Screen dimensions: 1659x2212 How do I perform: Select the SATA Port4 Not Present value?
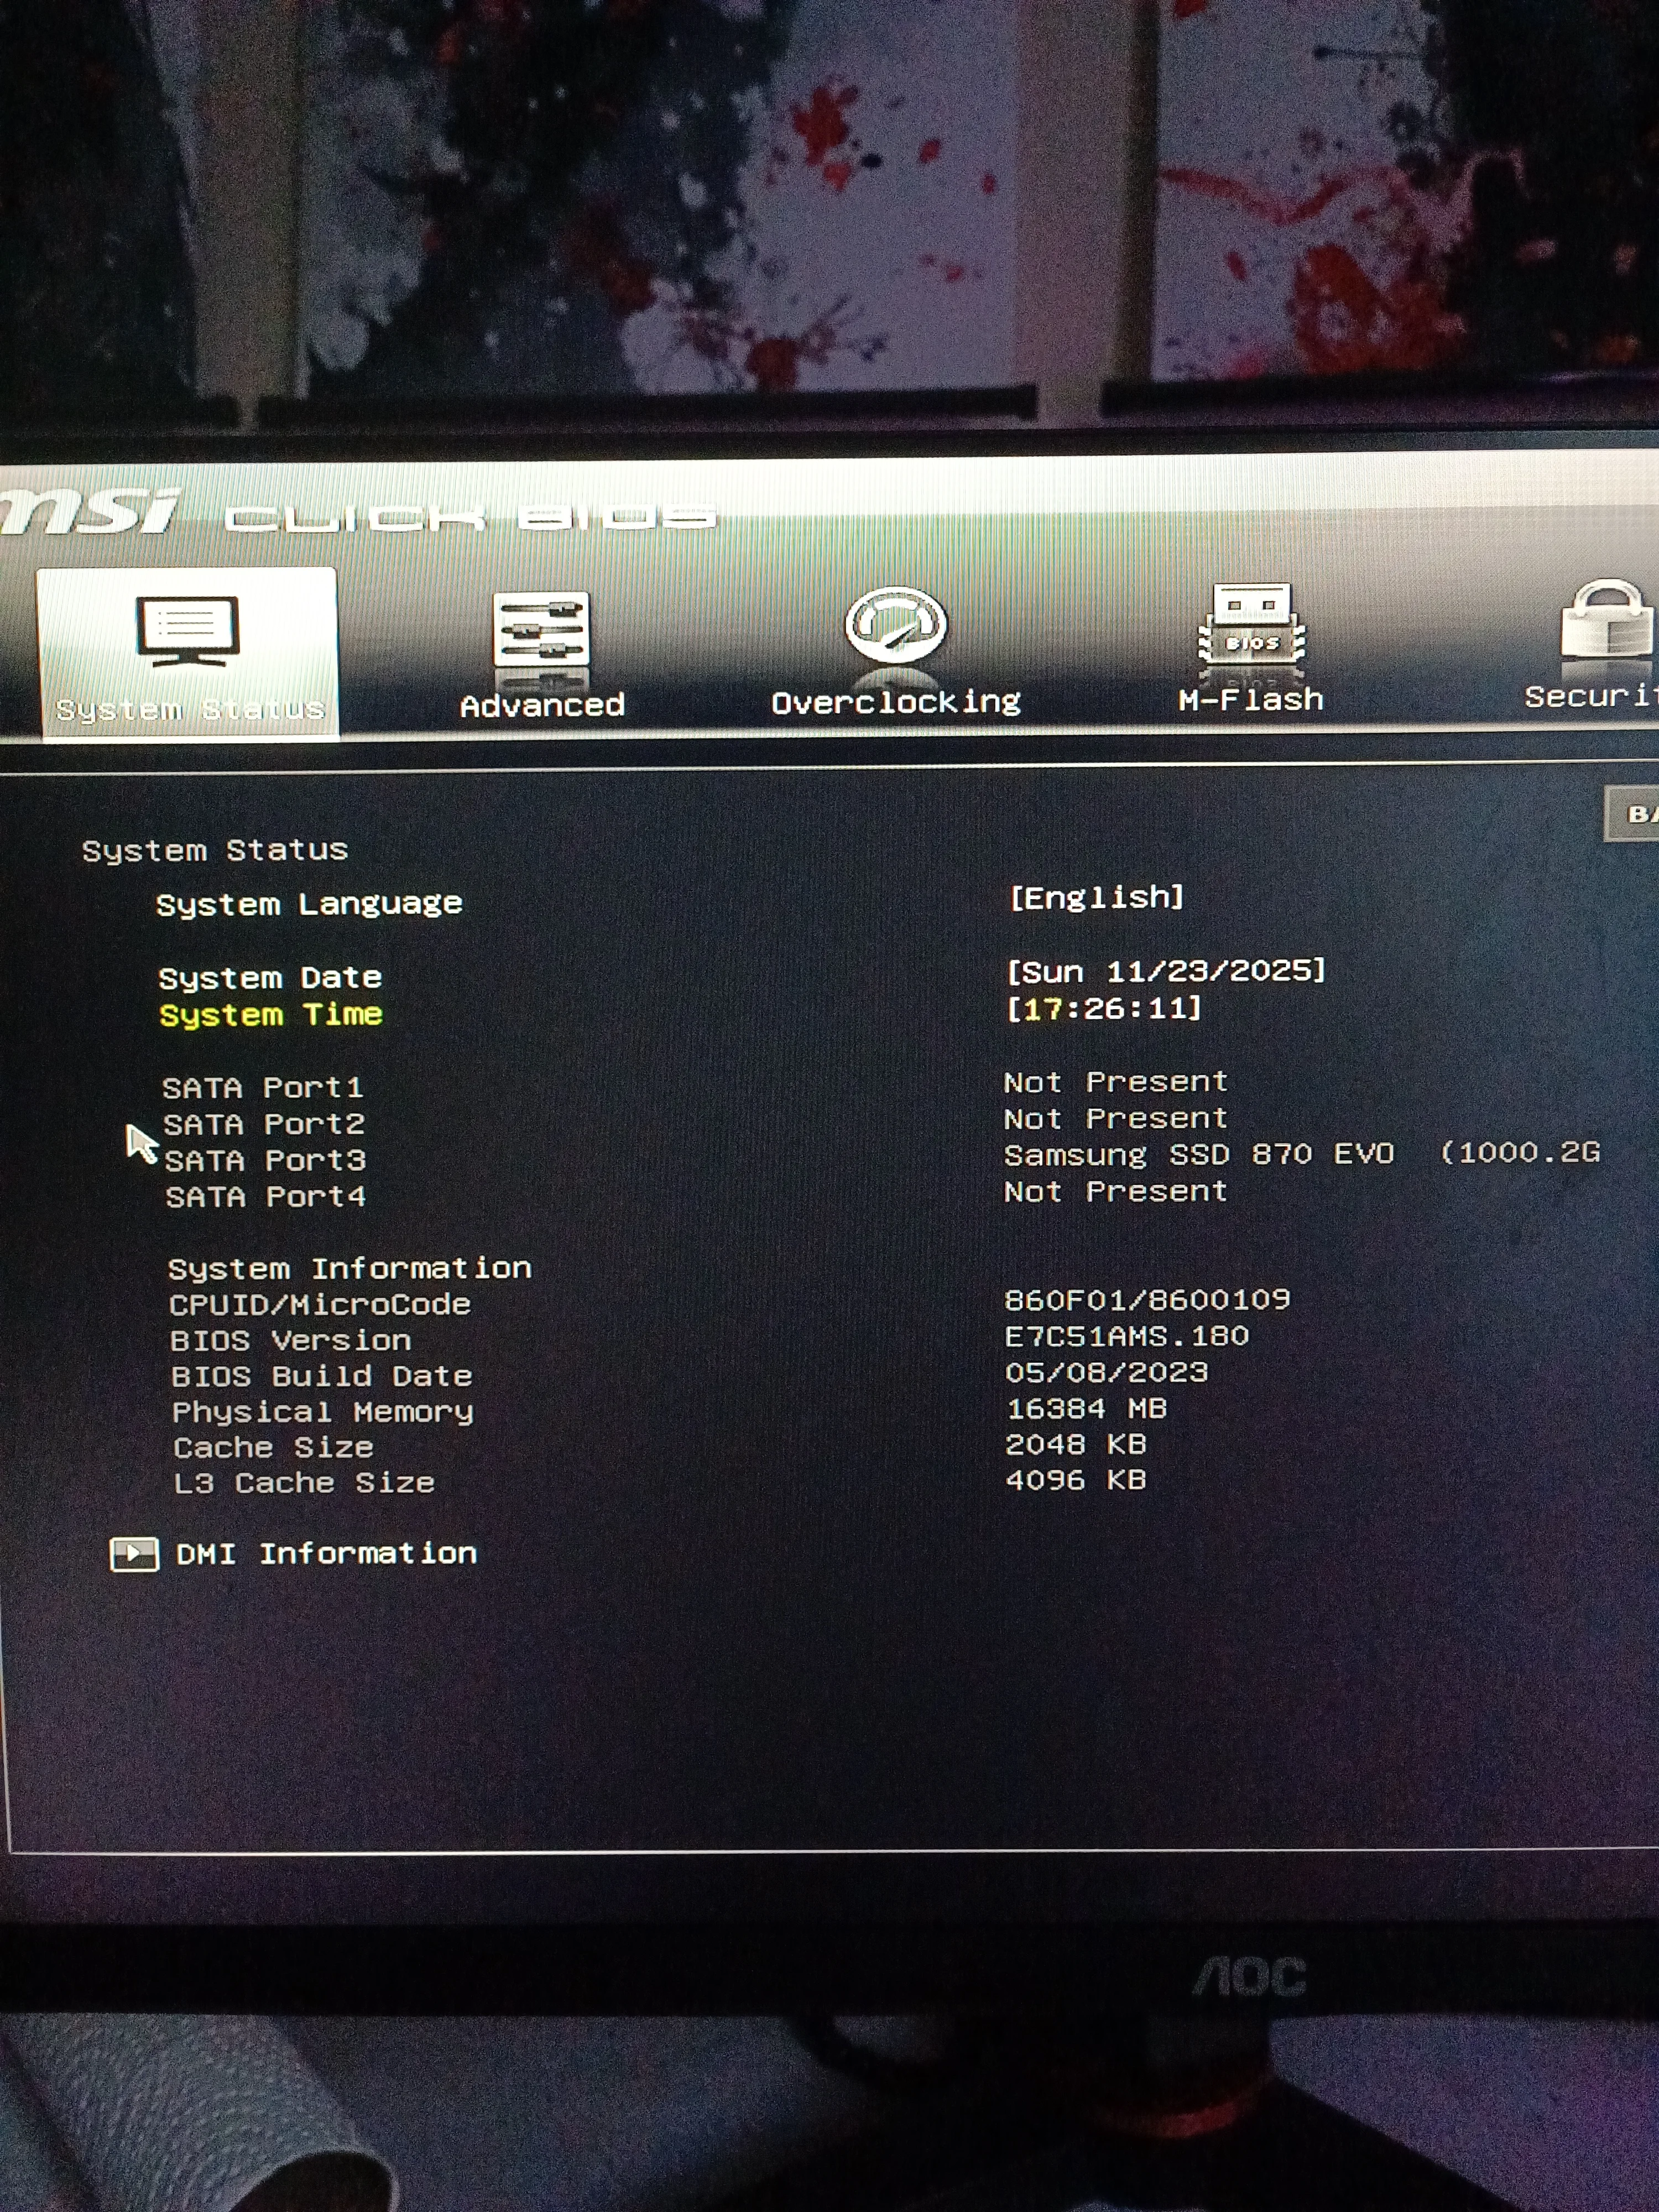(1115, 1191)
